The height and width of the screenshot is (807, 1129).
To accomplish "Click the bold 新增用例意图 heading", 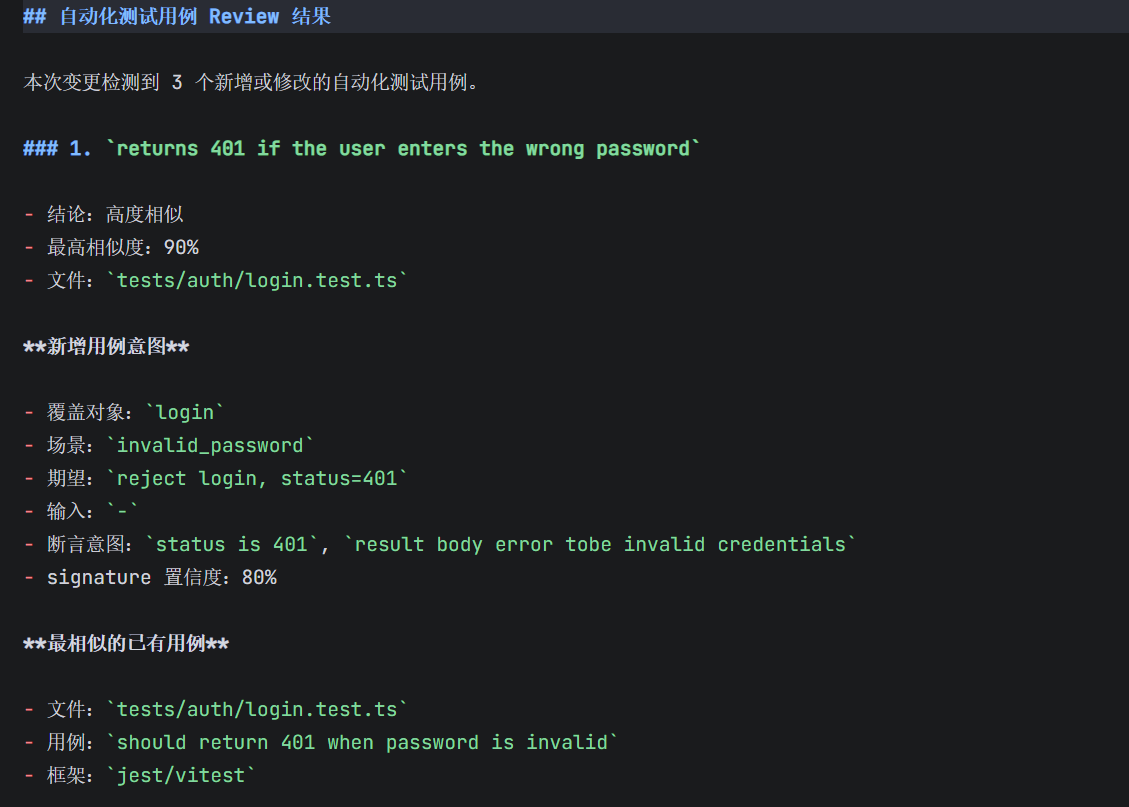I will (x=107, y=346).
